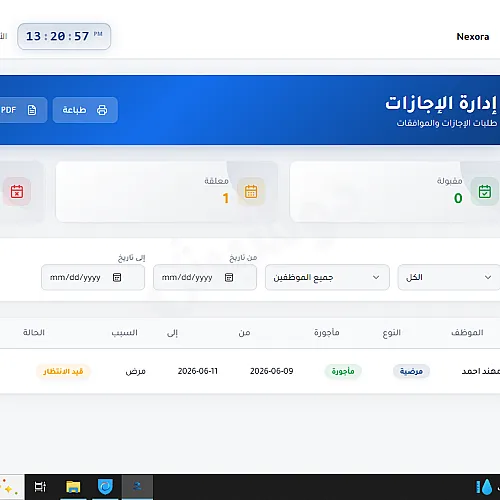This screenshot has height=500, width=500.
Task: Click the الحالة column header
Action: [34, 332]
